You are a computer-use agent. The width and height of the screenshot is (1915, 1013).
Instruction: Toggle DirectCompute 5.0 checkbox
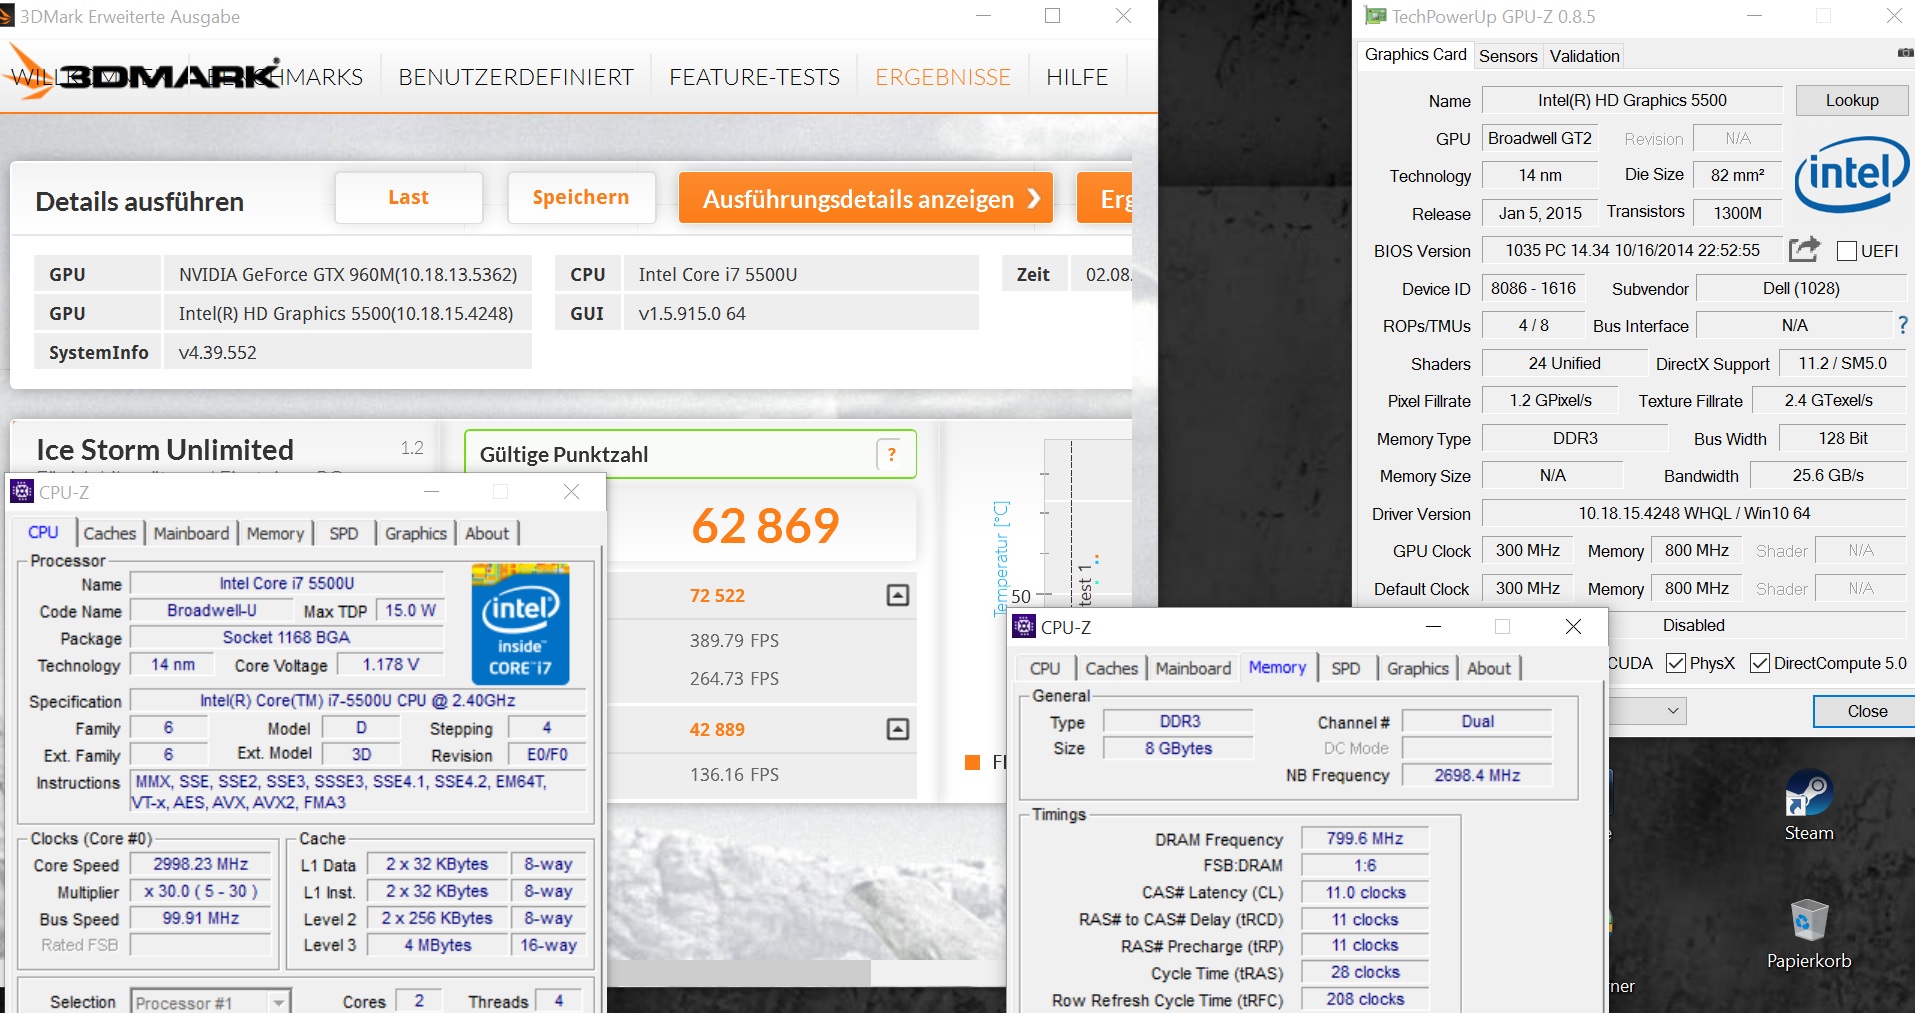1760,663
